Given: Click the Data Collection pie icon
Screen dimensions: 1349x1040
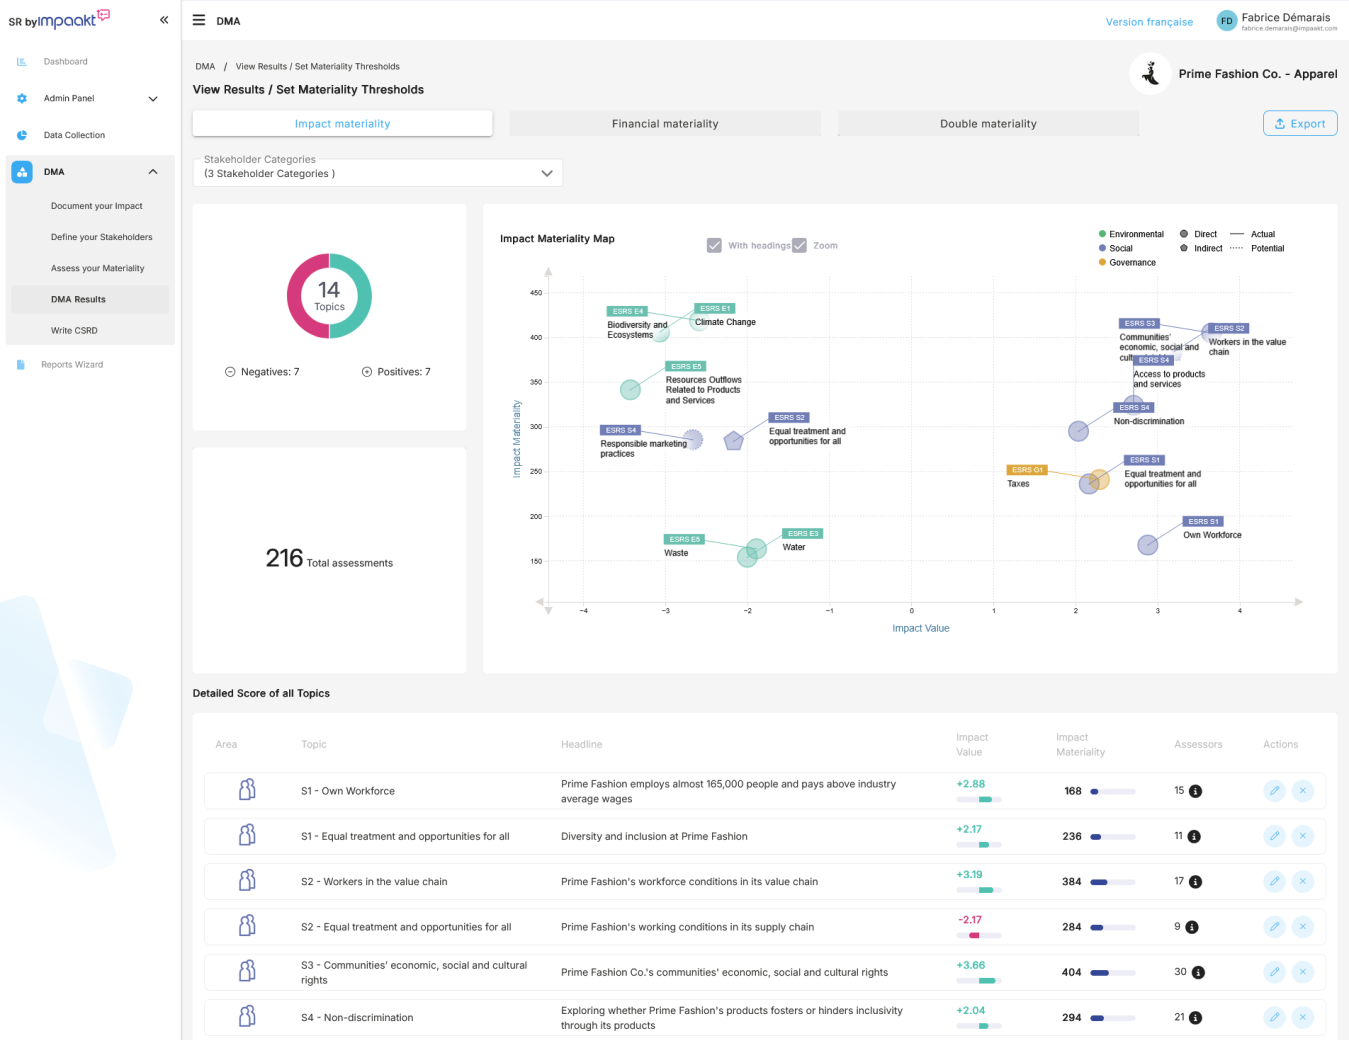Looking at the screenshot, I should (x=22, y=135).
